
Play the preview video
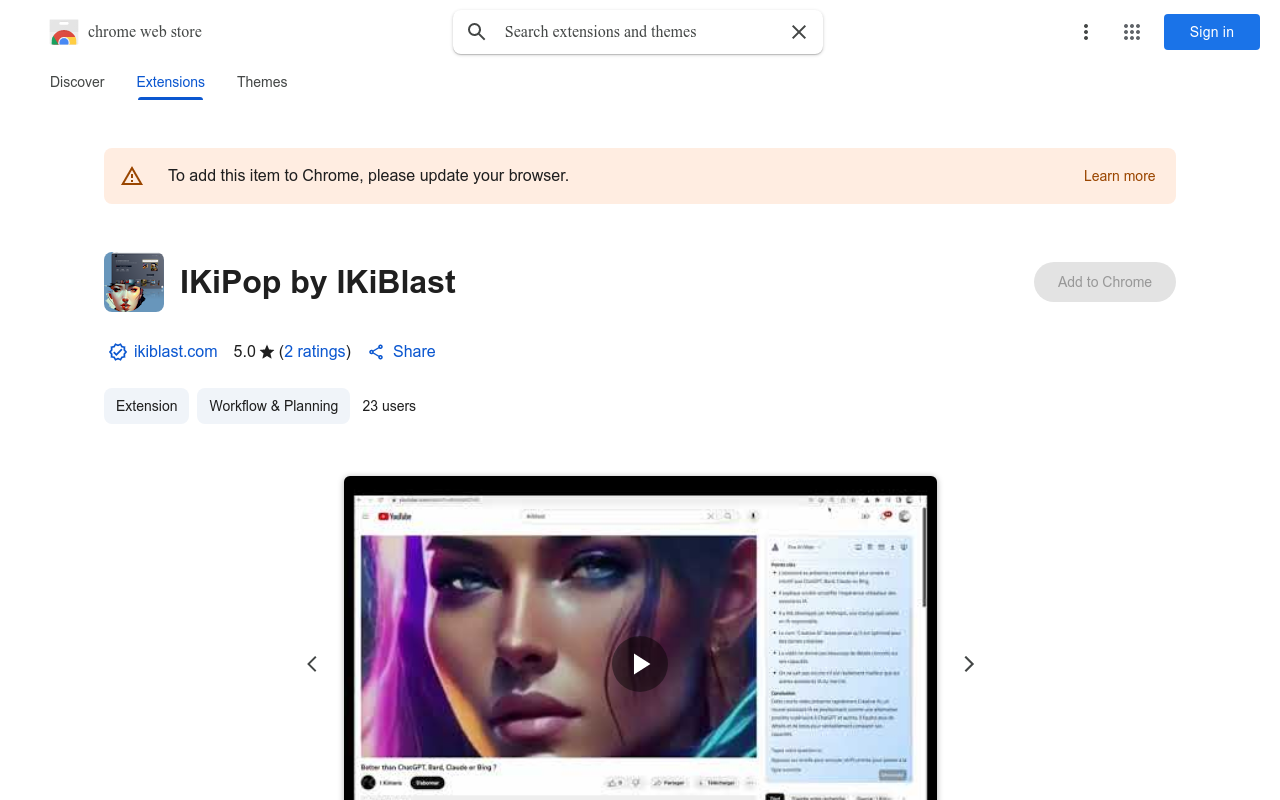click(640, 664)
